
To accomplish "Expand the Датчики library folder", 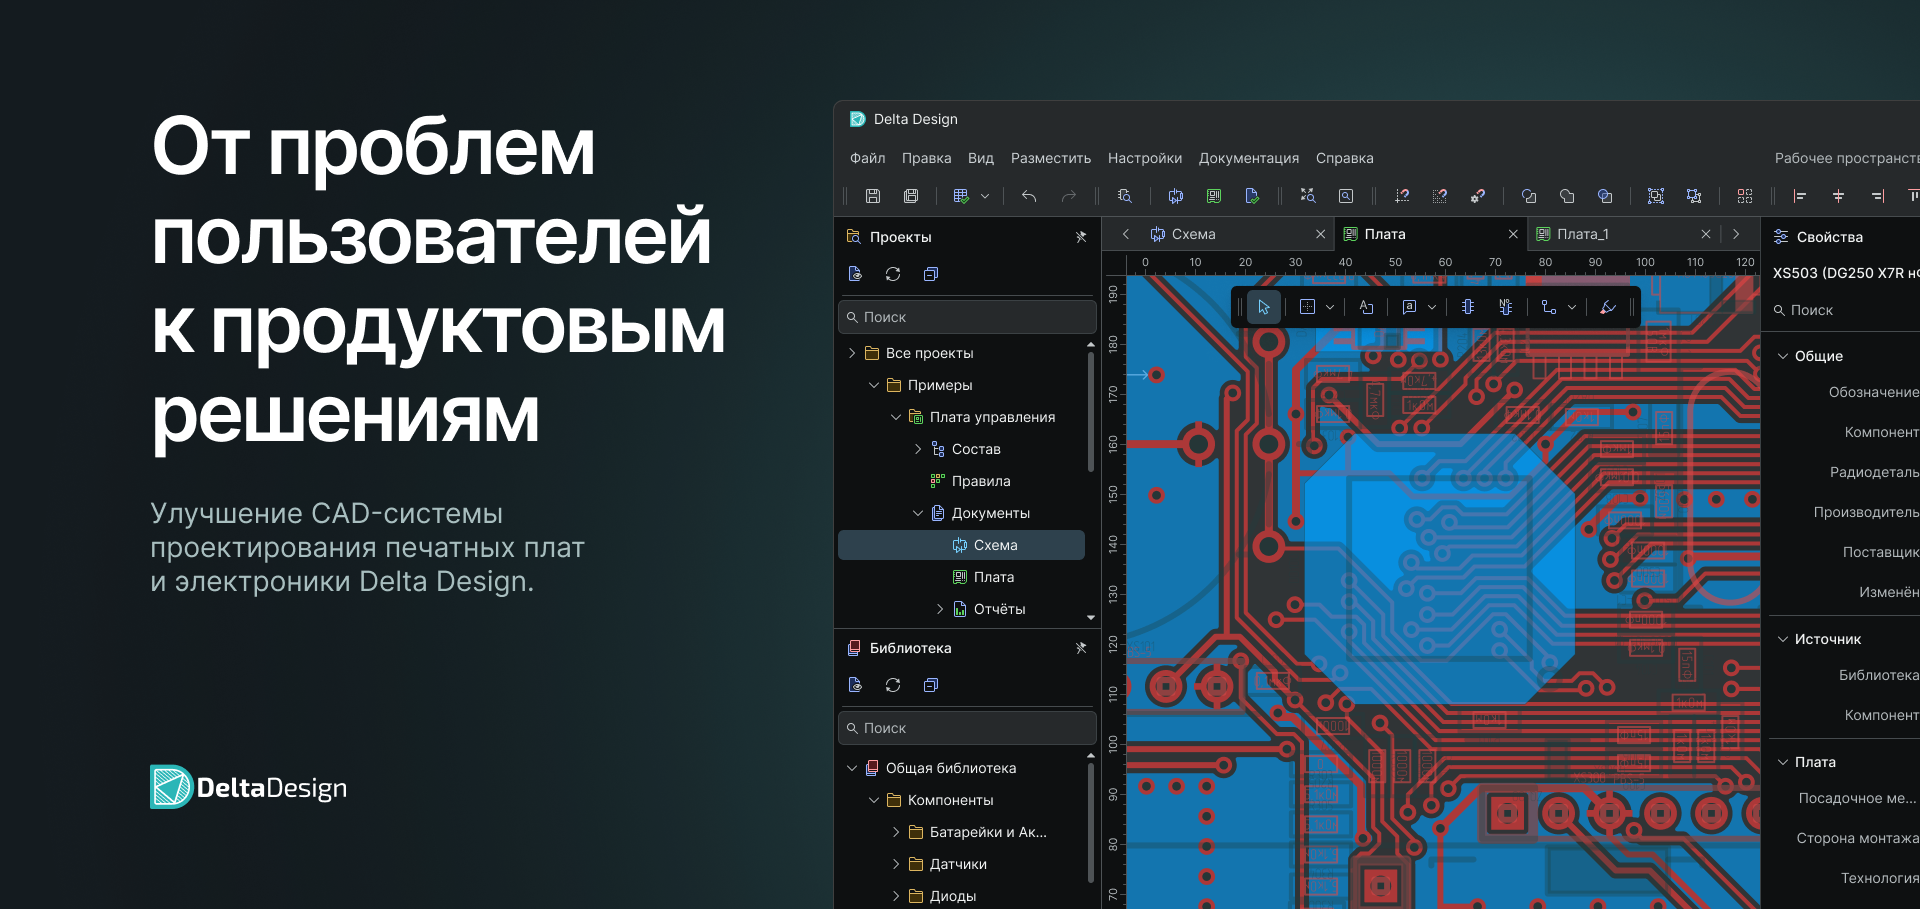I will click(896, 864).
